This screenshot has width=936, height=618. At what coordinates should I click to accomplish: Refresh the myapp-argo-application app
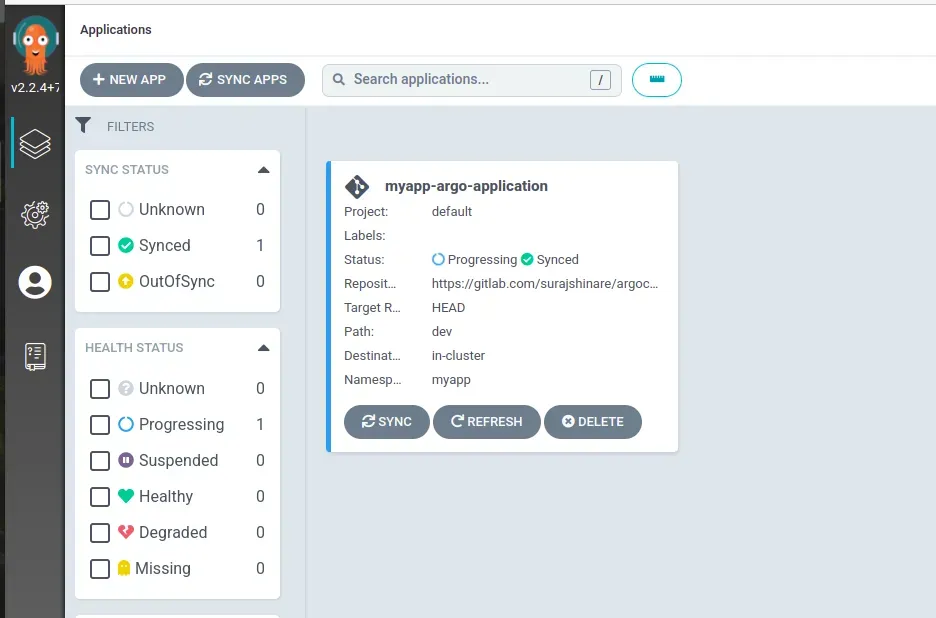pos(487,422)
